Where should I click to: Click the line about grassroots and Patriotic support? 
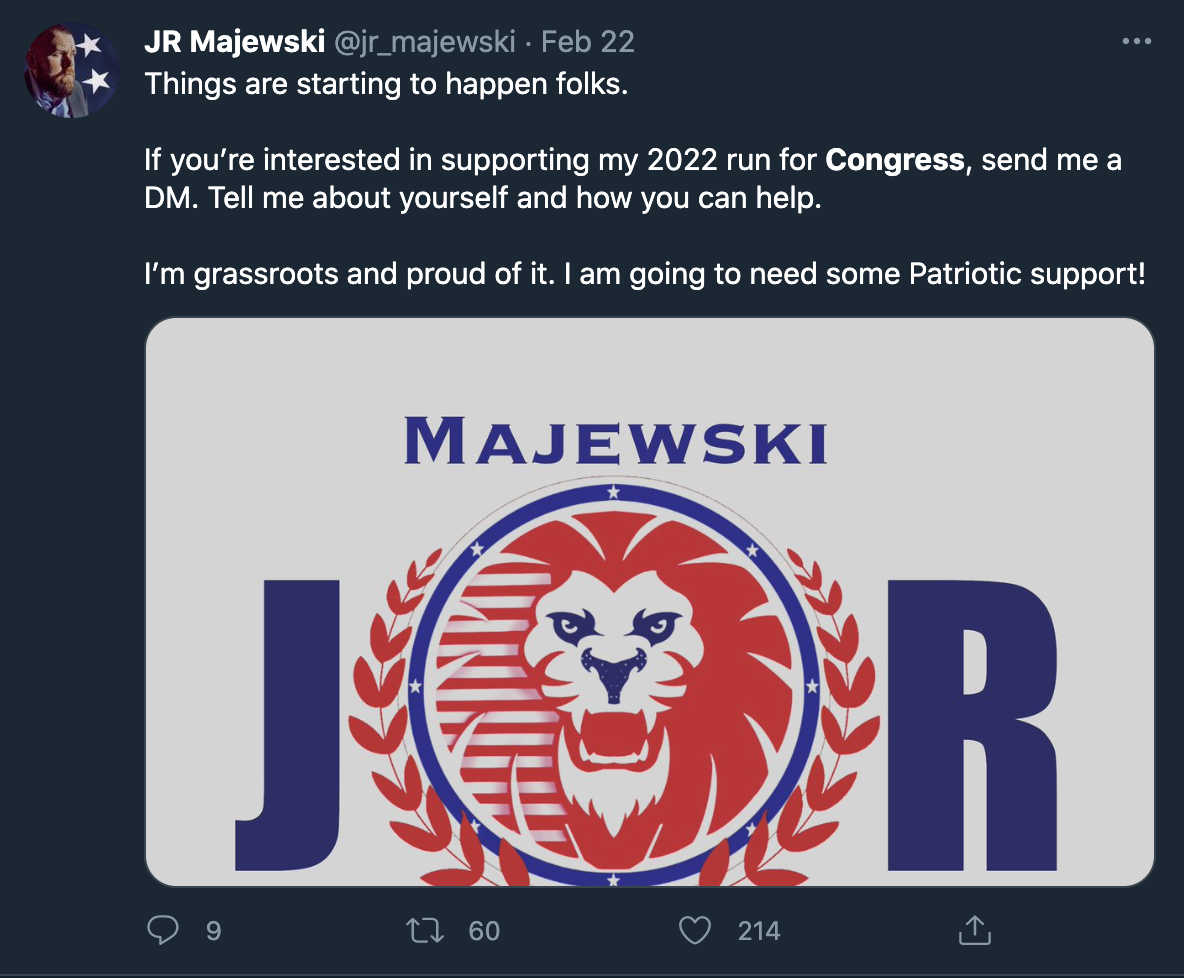coord(645,274)
